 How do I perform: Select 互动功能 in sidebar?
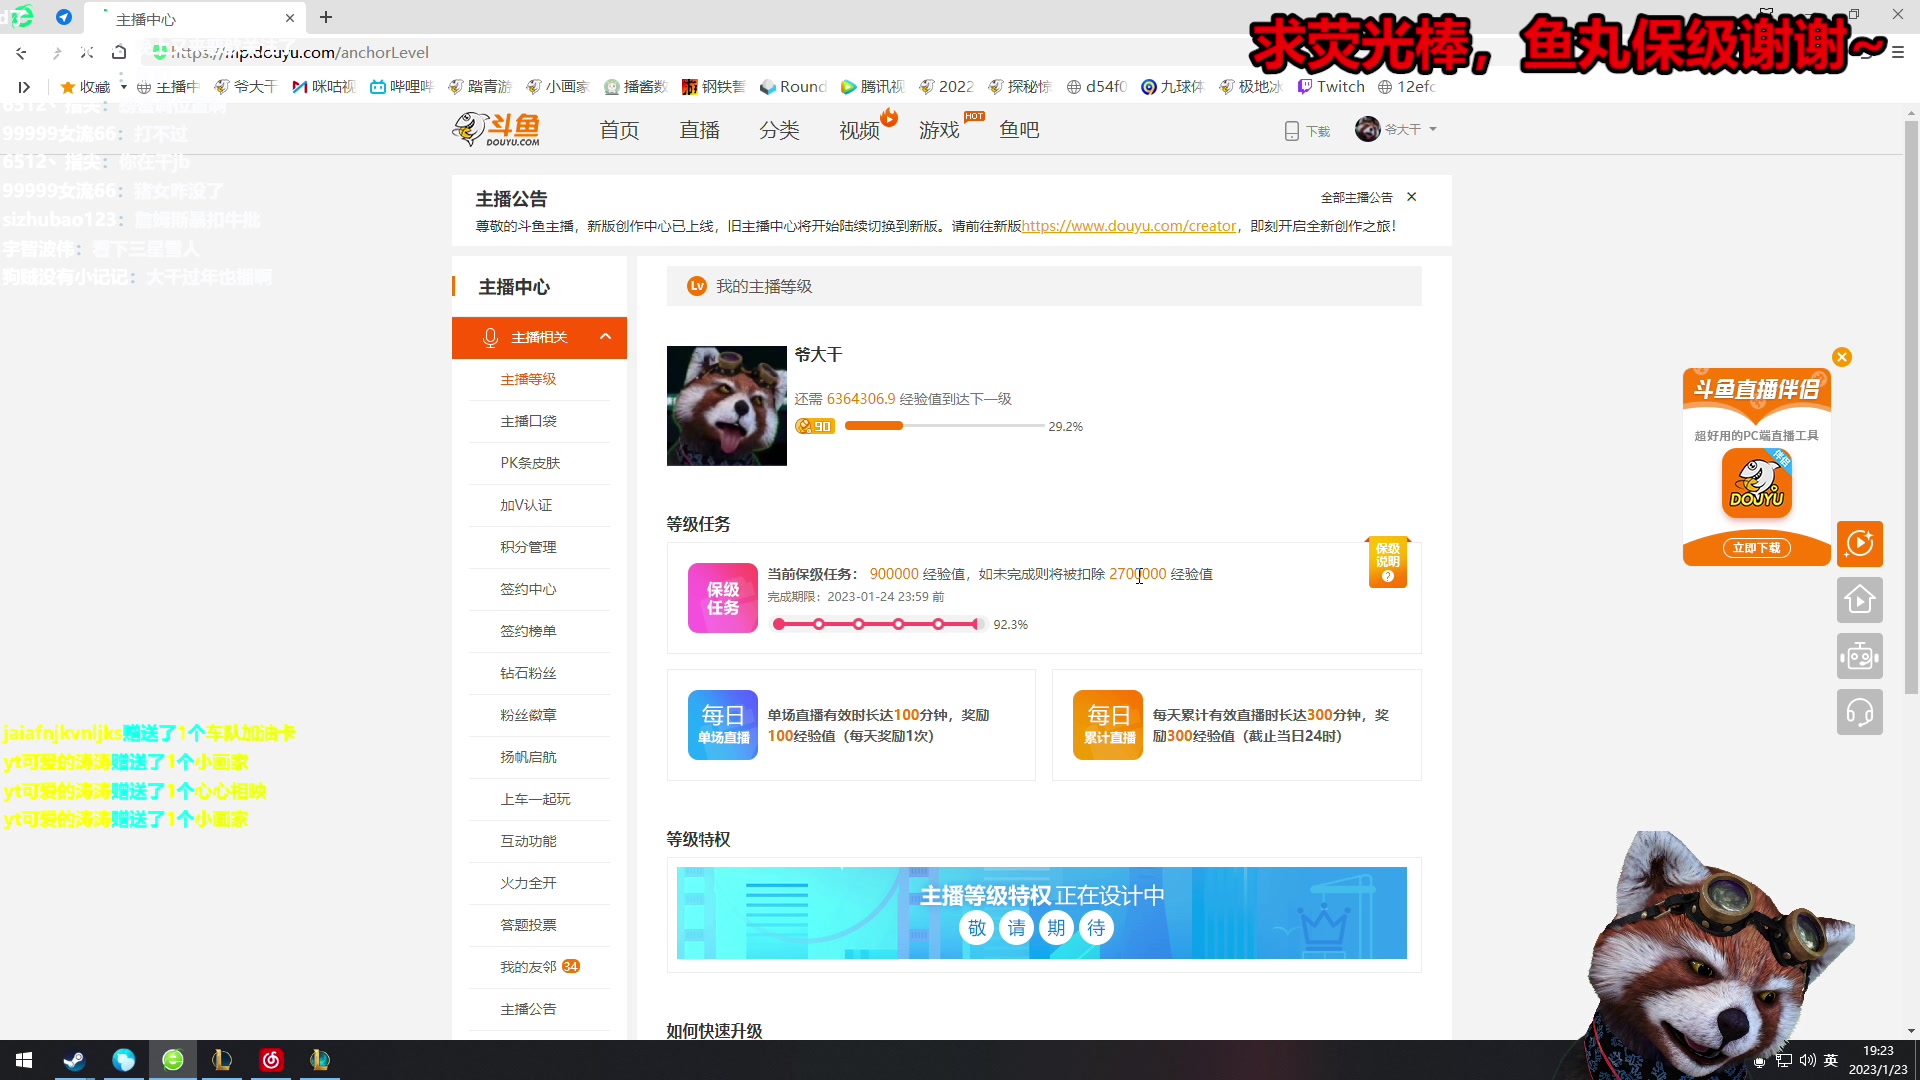[x=528, y=841]
